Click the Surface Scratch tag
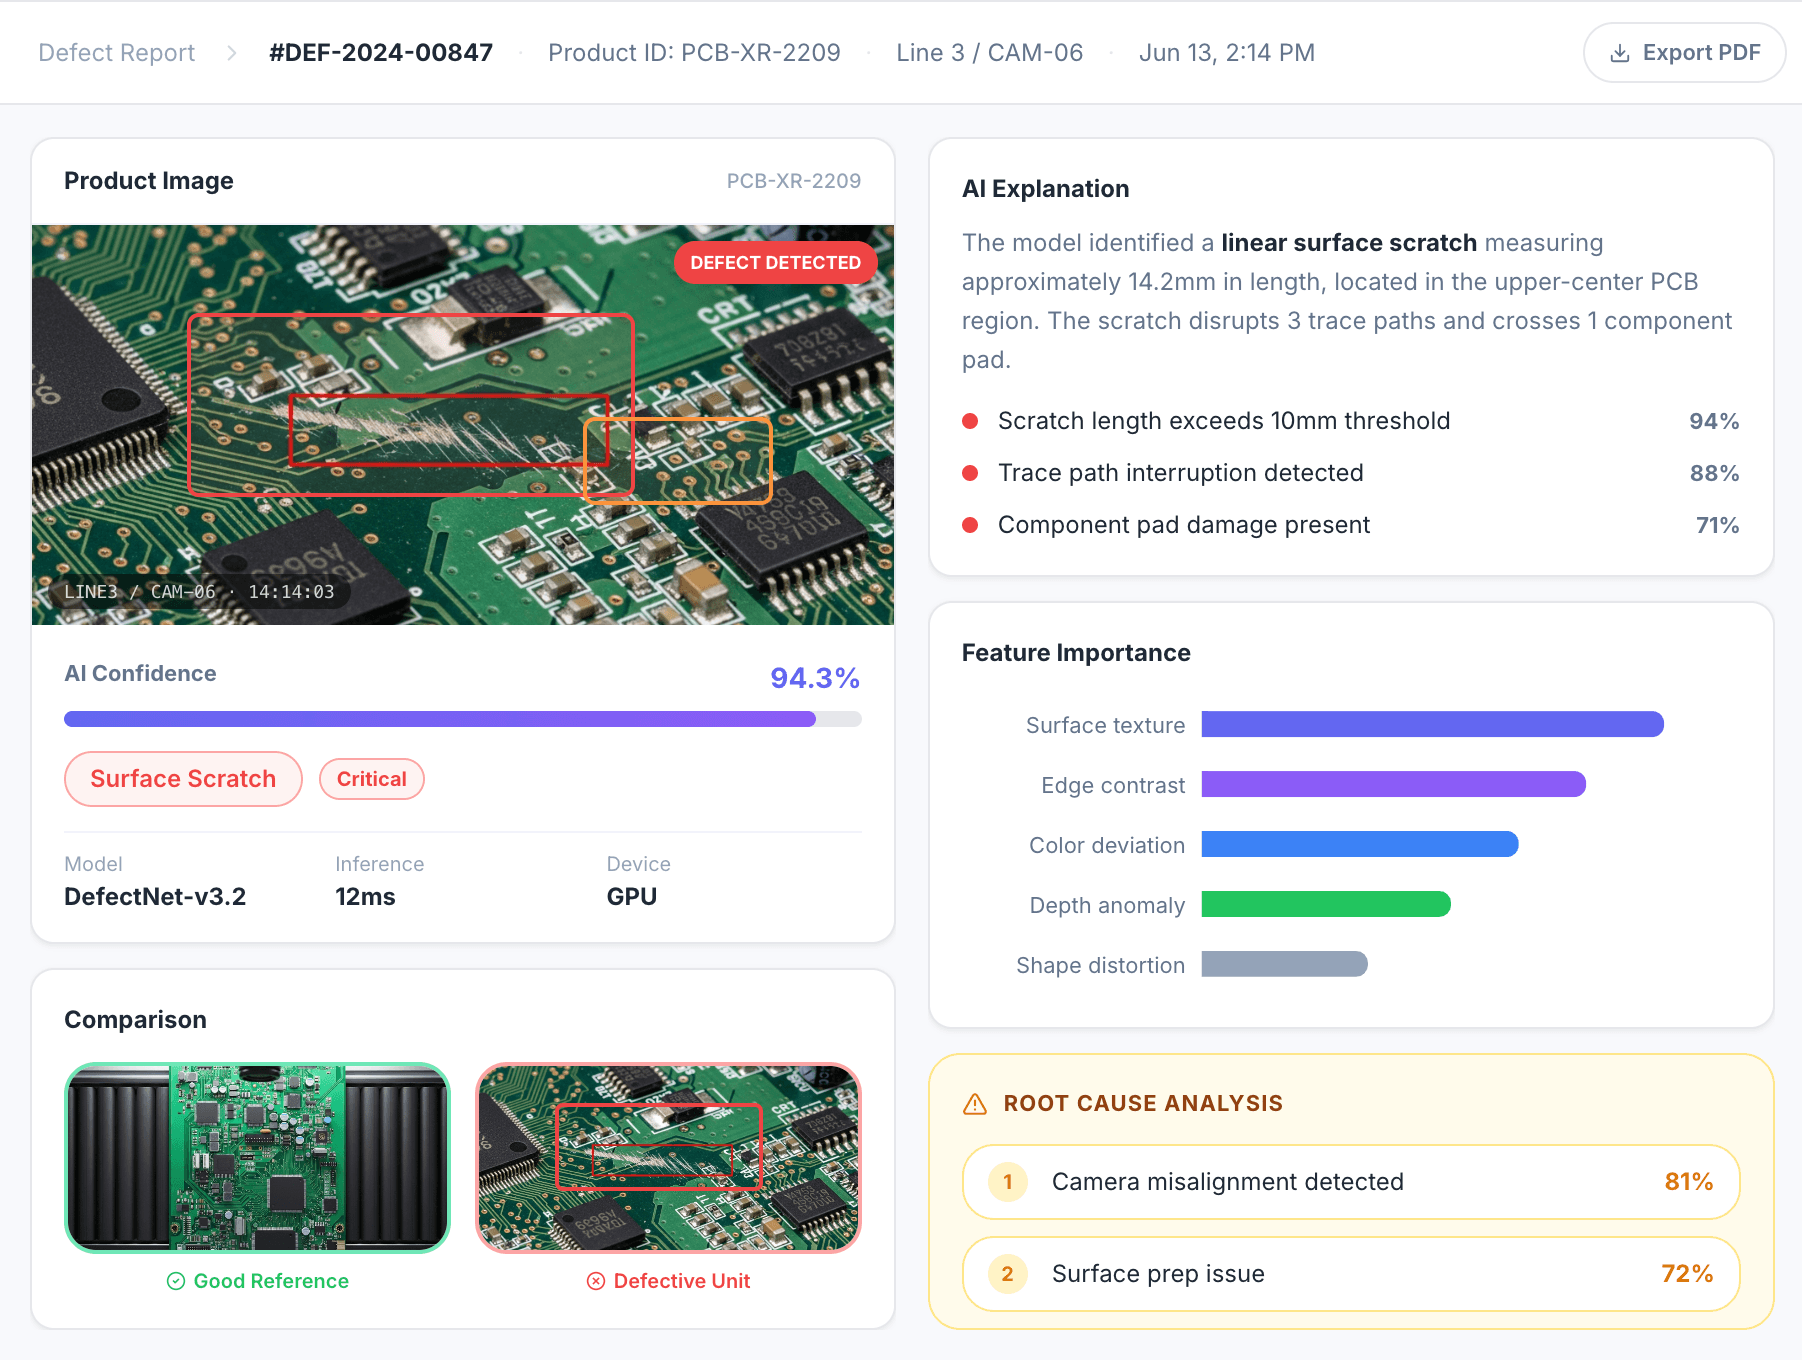The image size is (1802, 1360). pos(183,779)
